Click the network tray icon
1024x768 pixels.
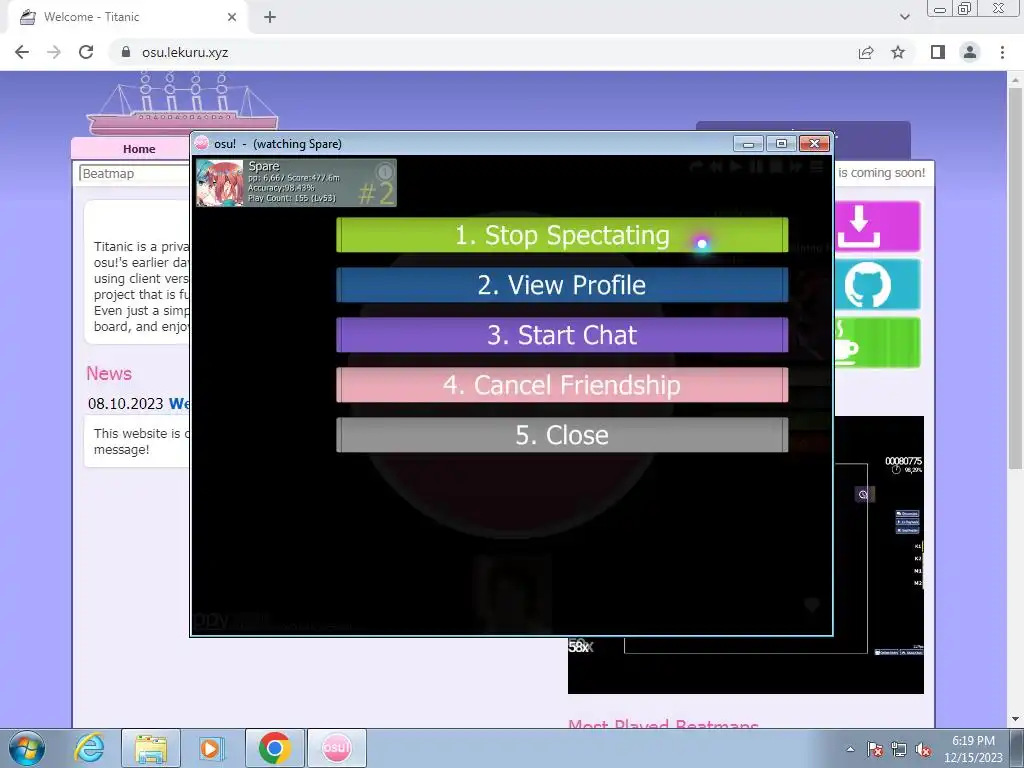(899, 749)
